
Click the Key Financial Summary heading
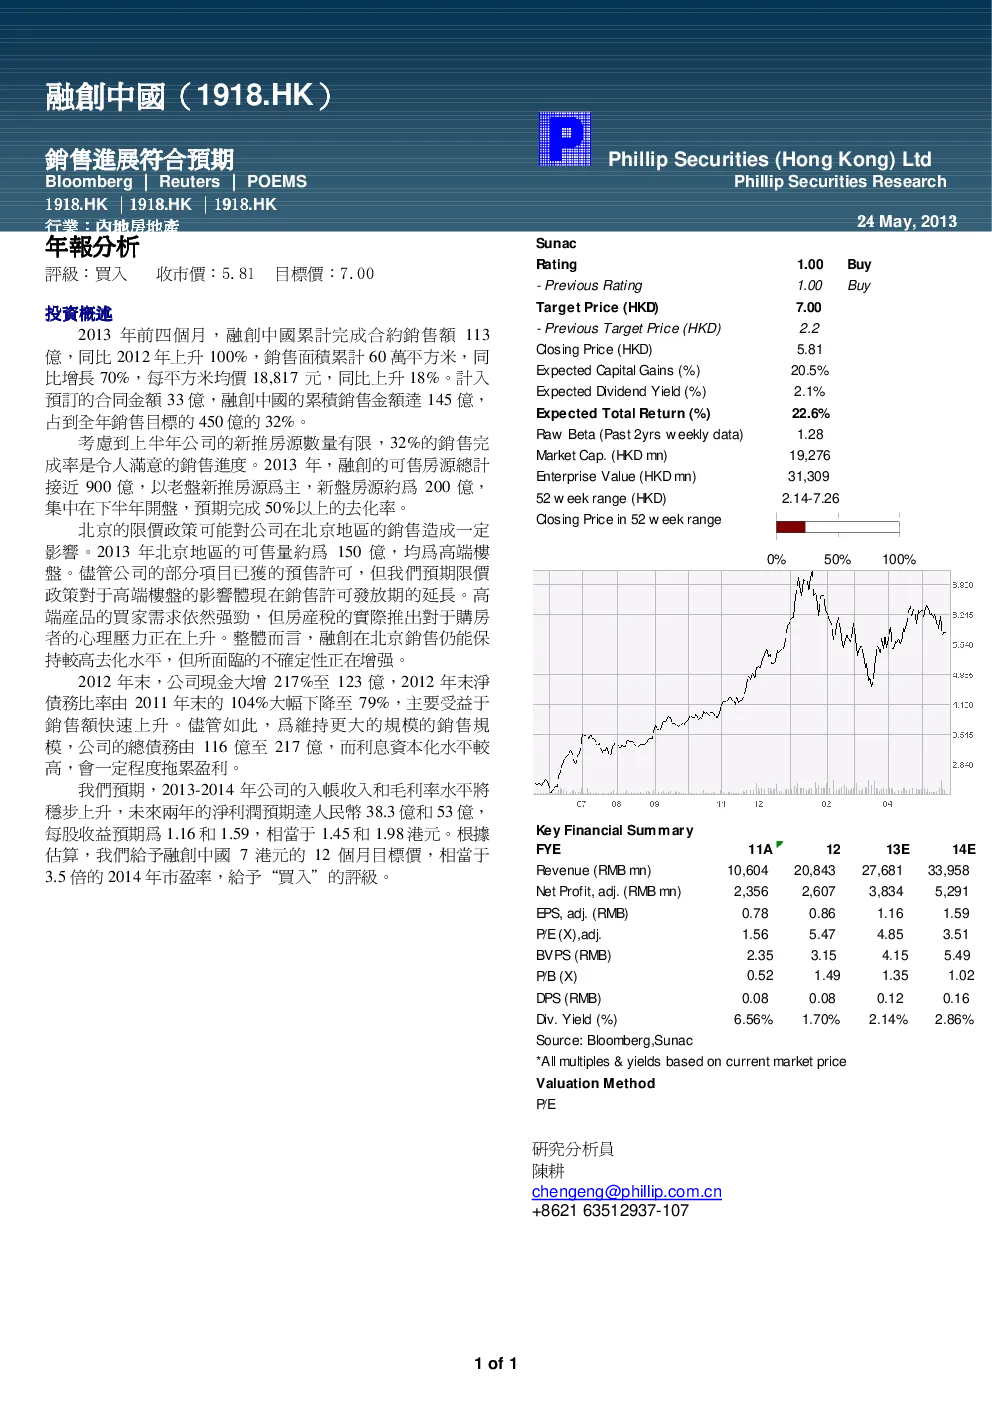(614, 830)
